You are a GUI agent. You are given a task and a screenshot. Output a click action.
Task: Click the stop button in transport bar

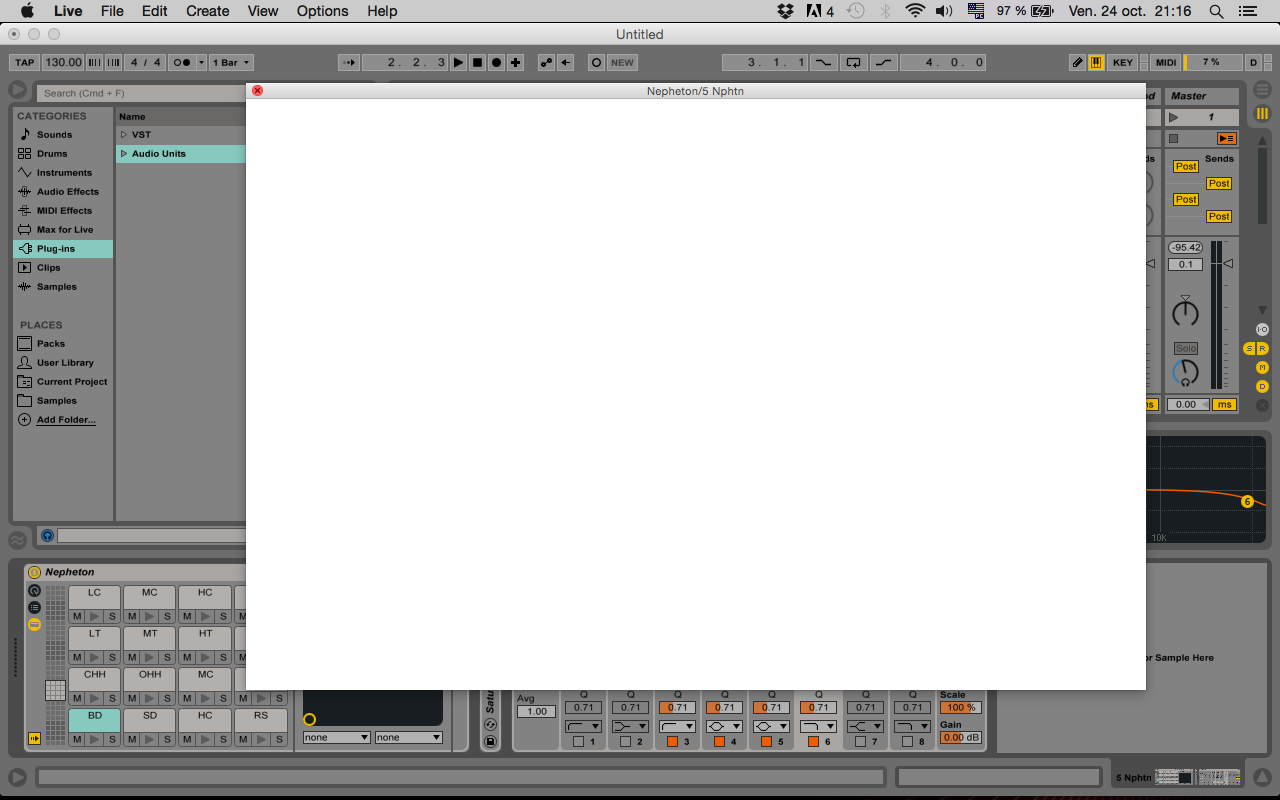coord(477,62)
